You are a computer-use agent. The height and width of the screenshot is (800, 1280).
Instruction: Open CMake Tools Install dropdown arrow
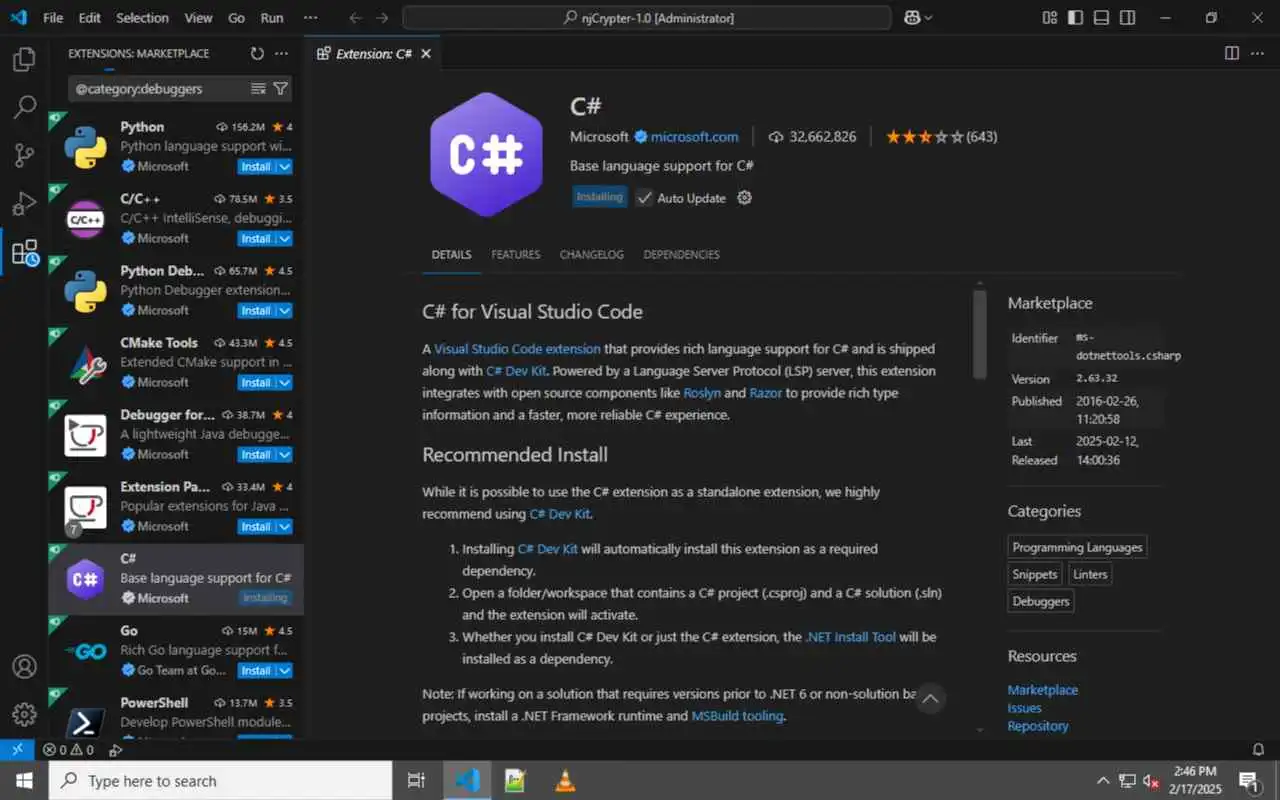click(x=285, y=383)
